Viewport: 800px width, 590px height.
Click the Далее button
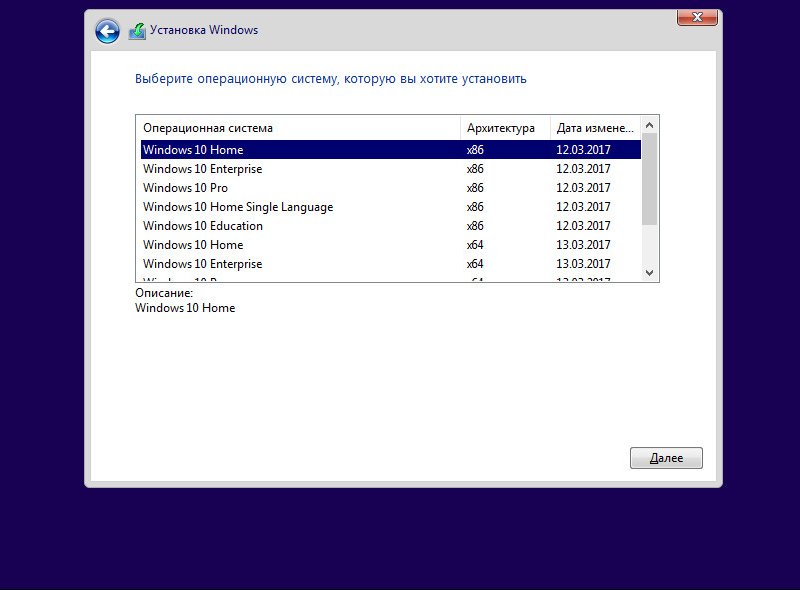[x=666, y=458]
